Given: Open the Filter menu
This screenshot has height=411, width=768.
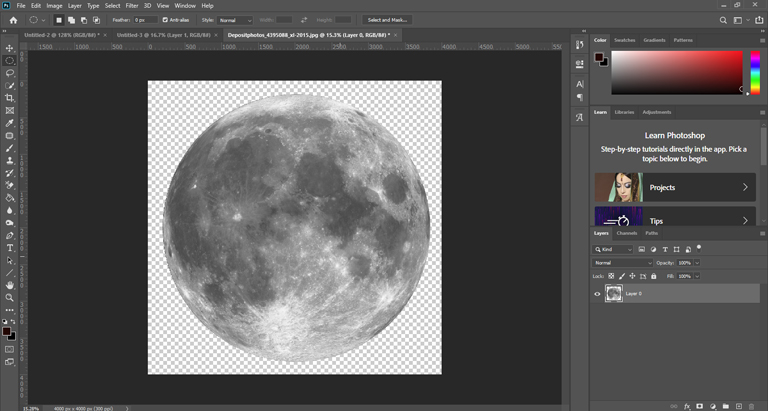Looking at the screenshot, I should coord(132,6).
